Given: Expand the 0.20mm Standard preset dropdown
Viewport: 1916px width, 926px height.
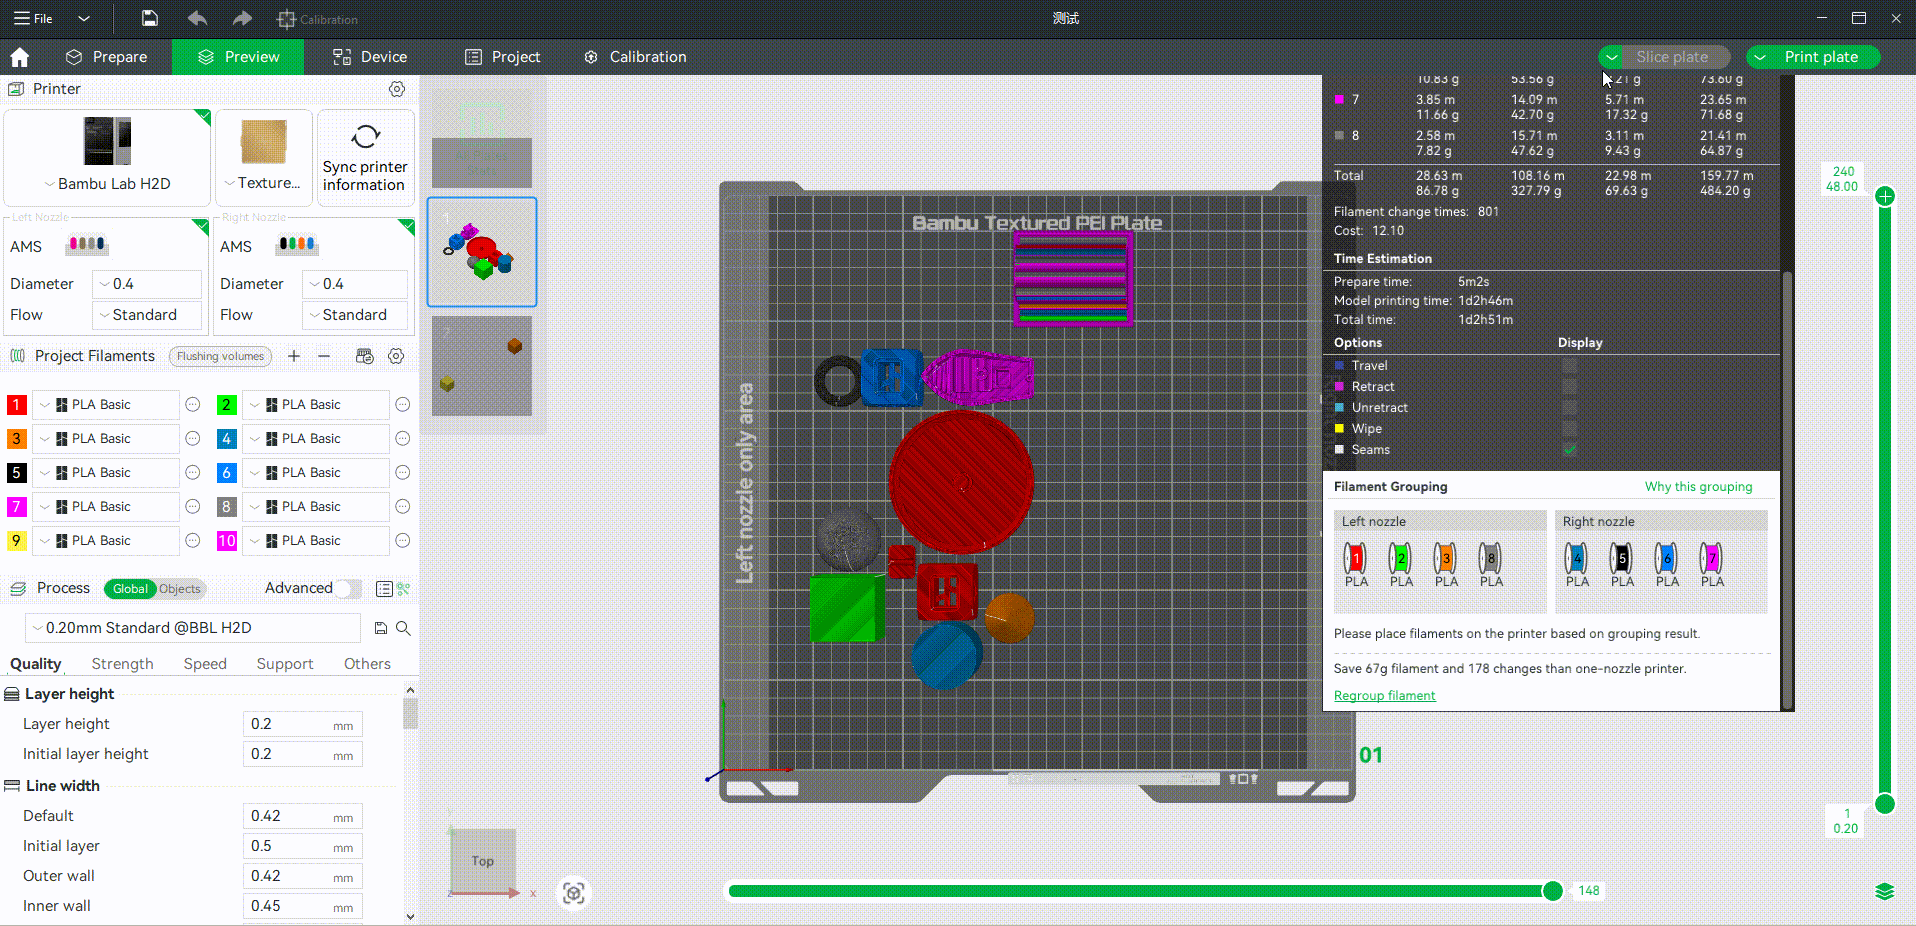Looking at the screenshot, I should coord(192,628).
